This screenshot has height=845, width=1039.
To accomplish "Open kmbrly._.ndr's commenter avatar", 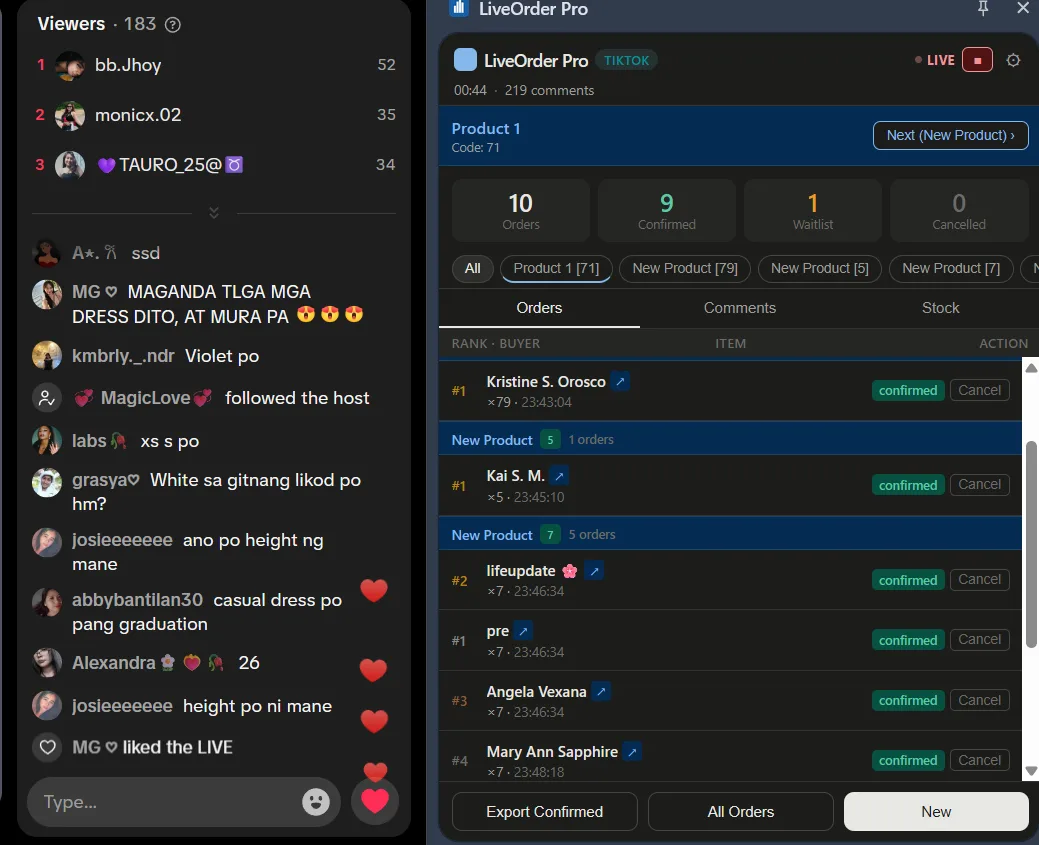I will click(47, 356).
